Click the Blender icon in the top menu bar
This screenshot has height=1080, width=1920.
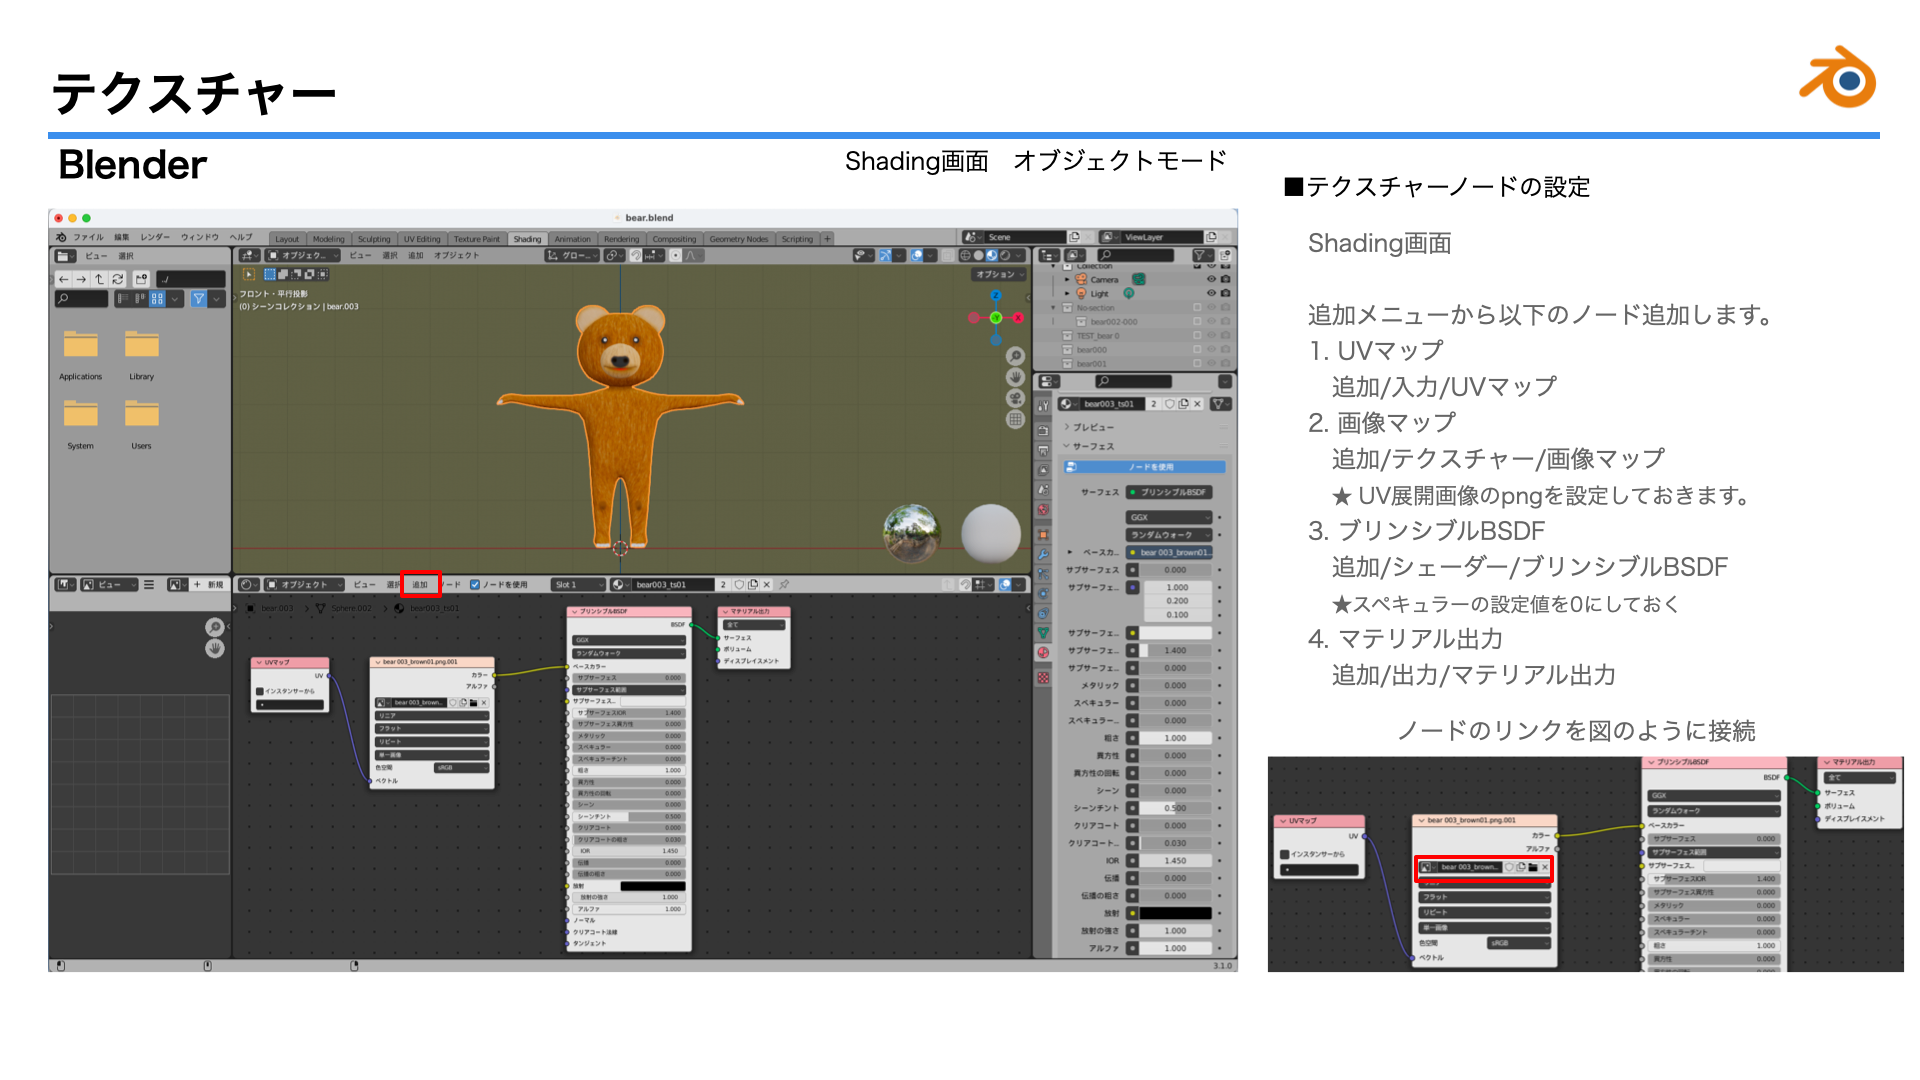61,237
